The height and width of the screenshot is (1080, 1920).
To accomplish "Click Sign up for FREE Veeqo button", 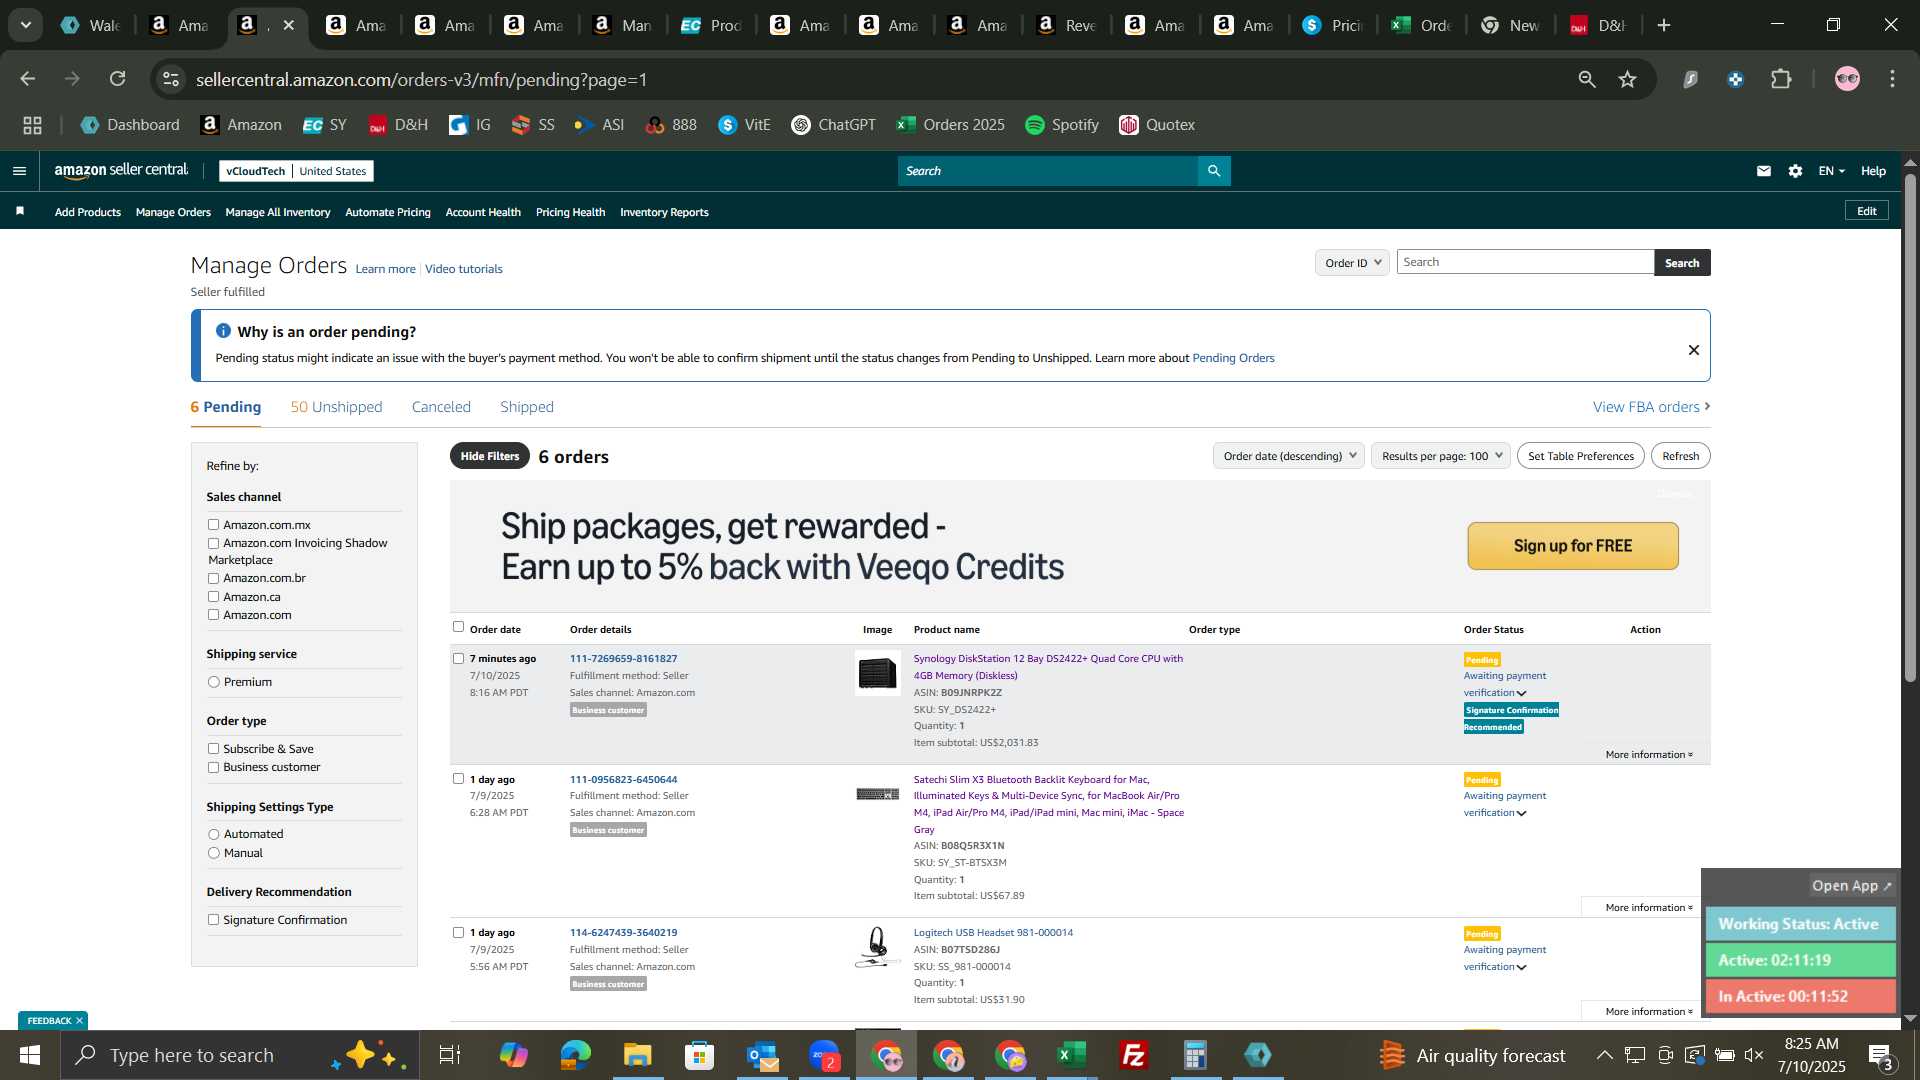I will point(1573,546).
